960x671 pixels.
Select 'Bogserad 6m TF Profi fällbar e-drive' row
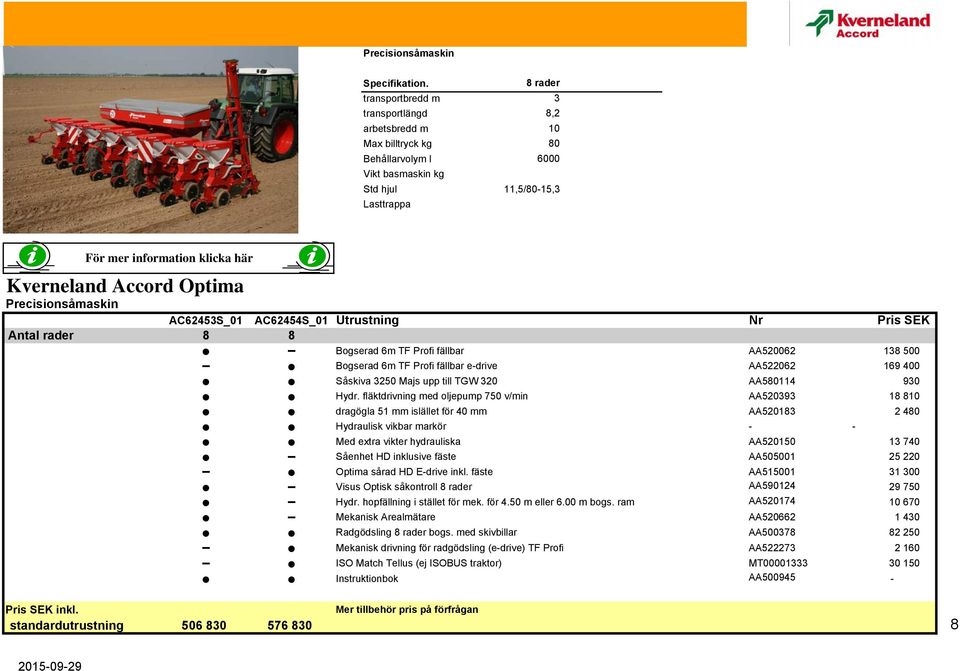point(470,365)
